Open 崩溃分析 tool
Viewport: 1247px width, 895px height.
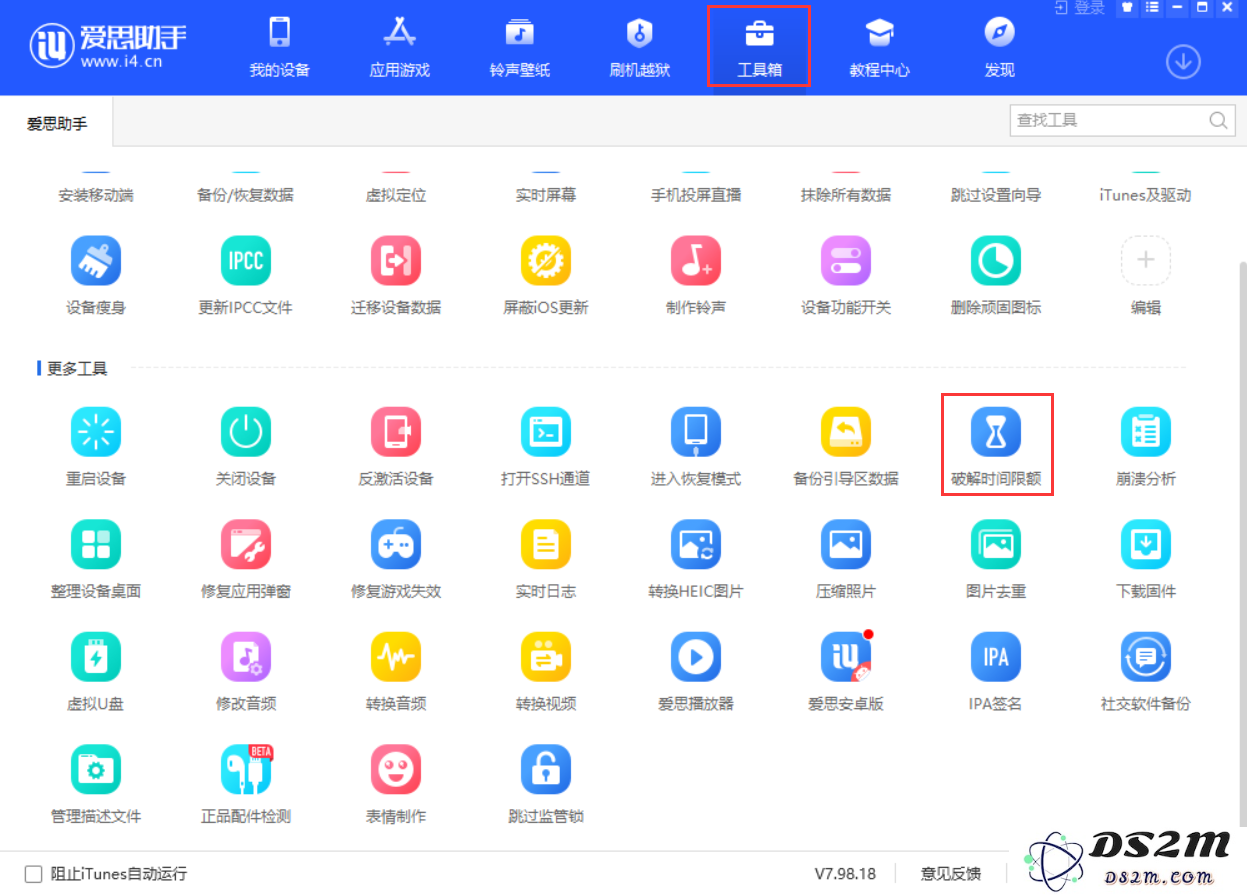tap(1146, 432)
